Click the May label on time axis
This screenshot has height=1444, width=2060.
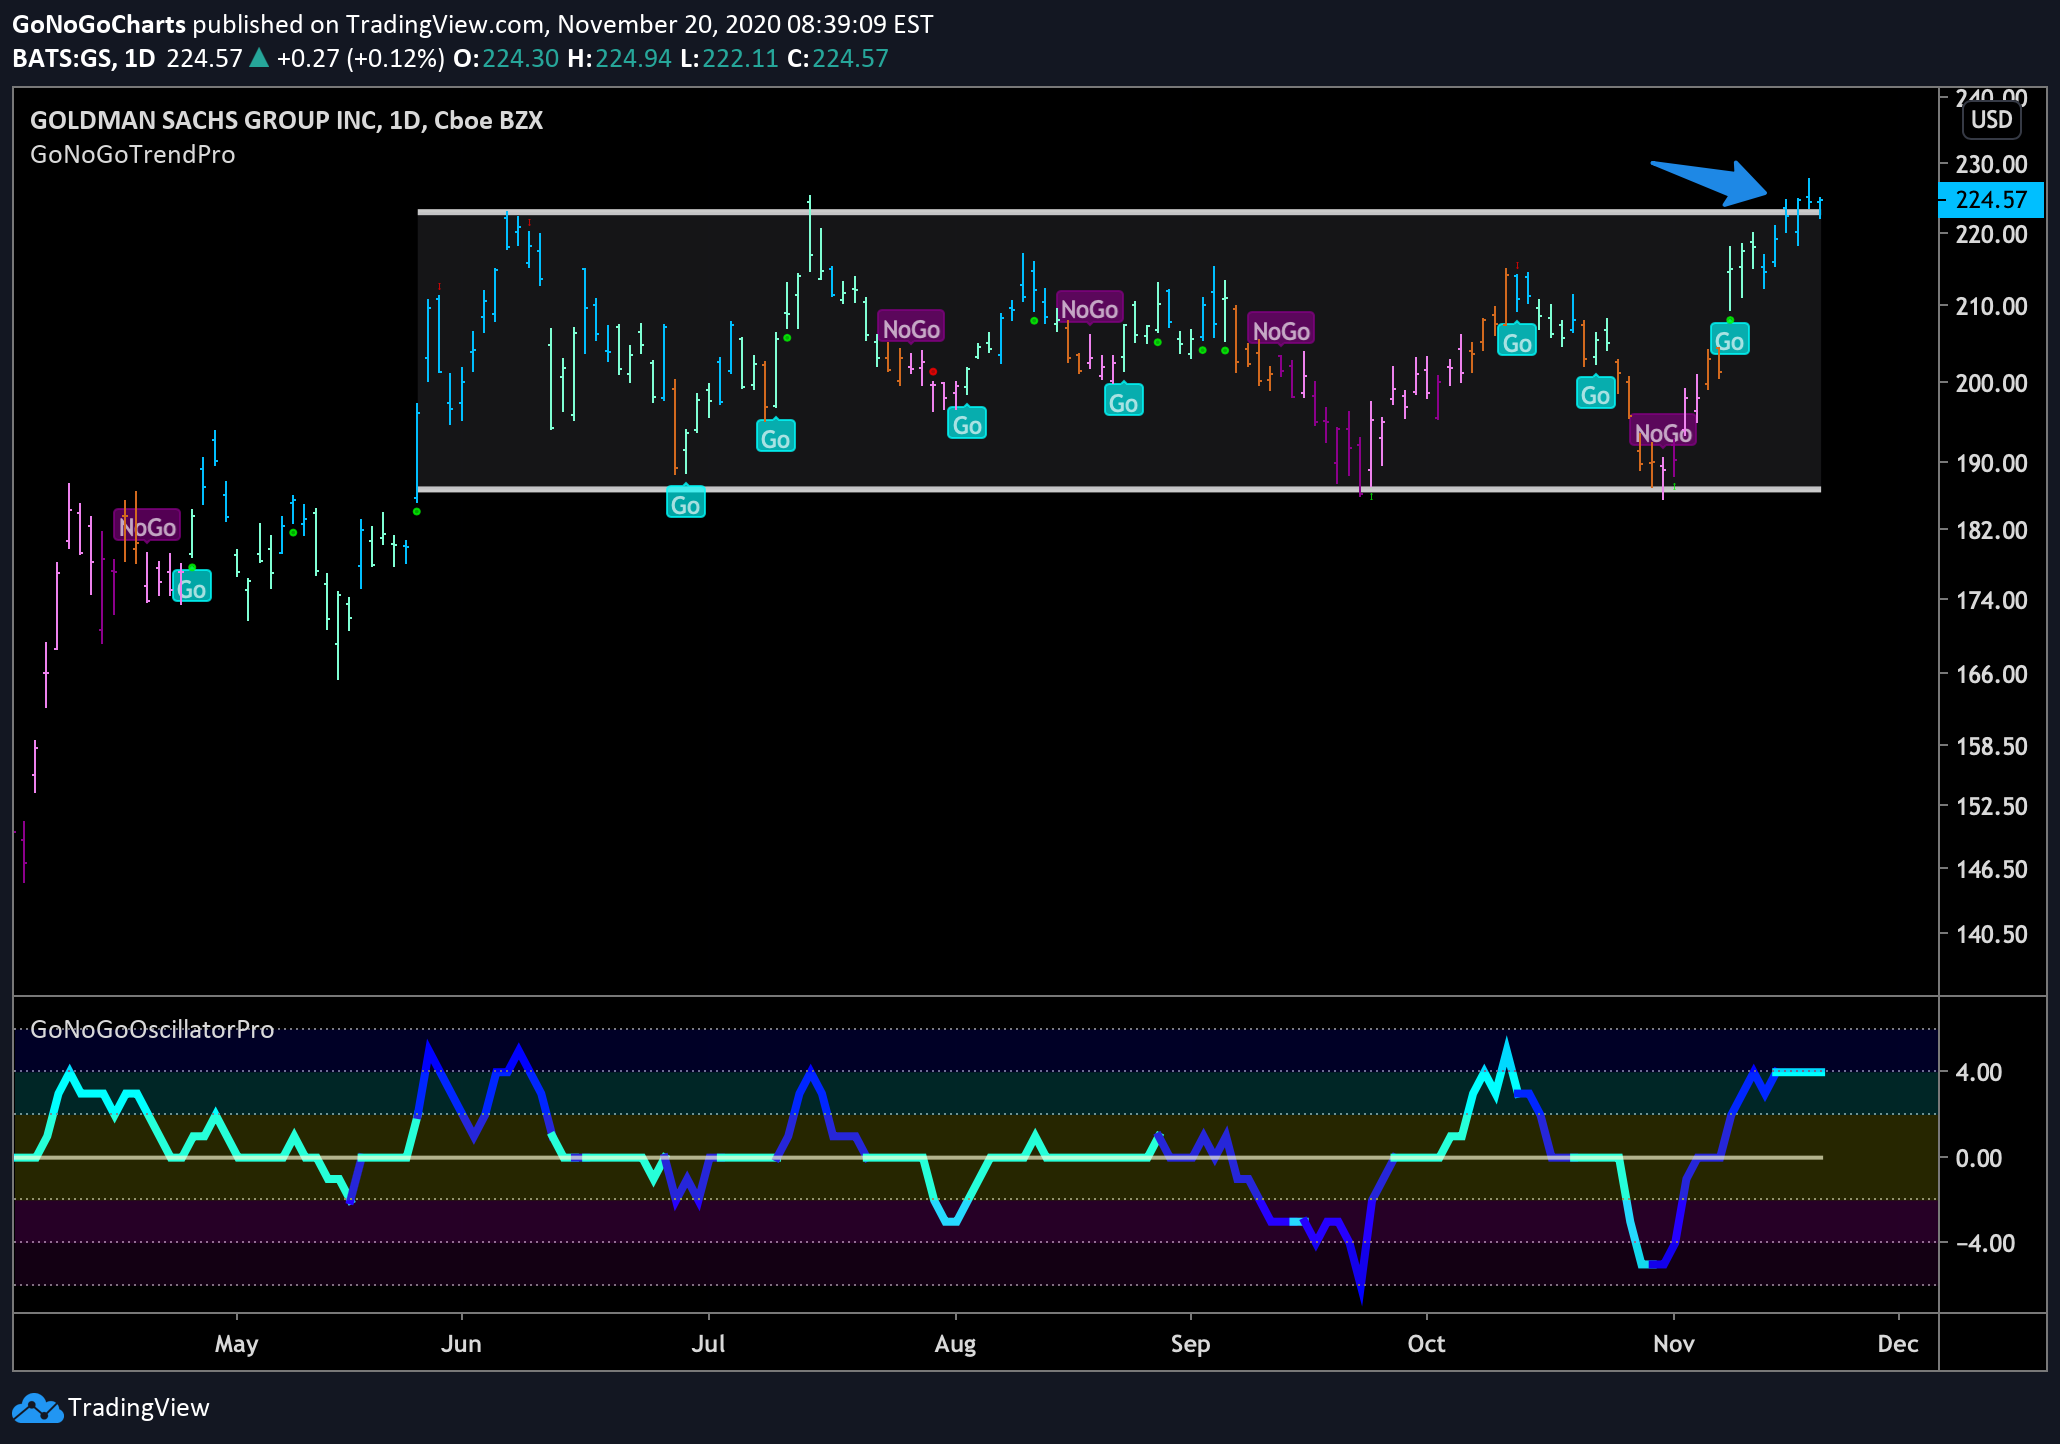(236, 1343)
